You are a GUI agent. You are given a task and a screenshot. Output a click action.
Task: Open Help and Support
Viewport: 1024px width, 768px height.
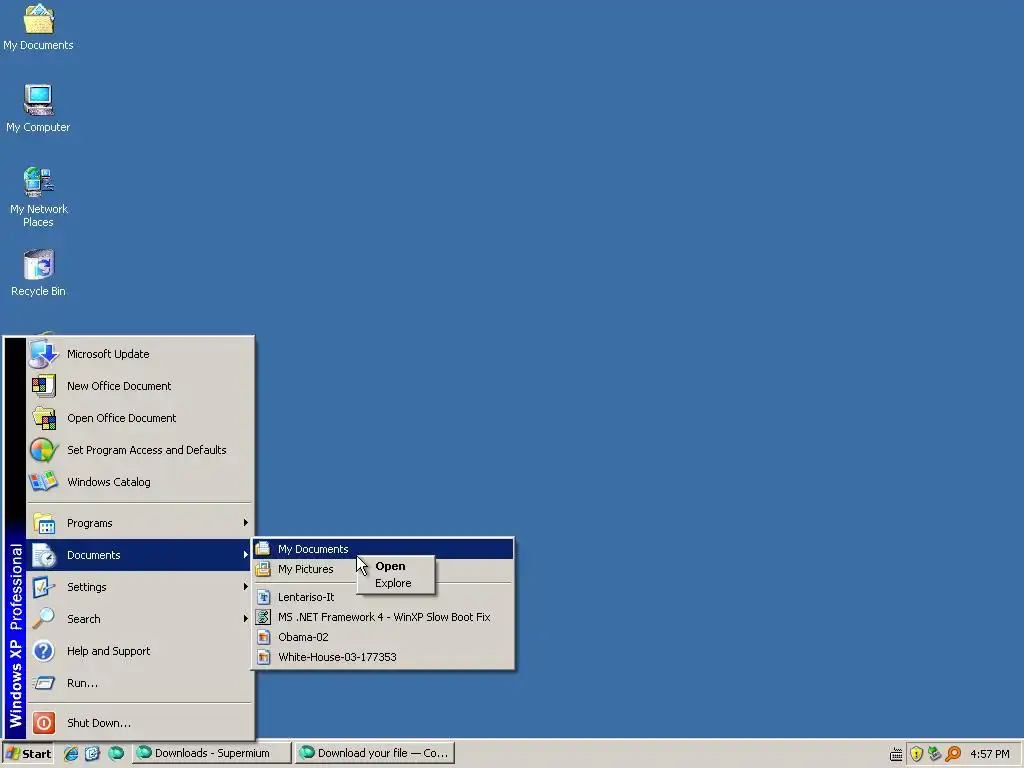point(140,651)
